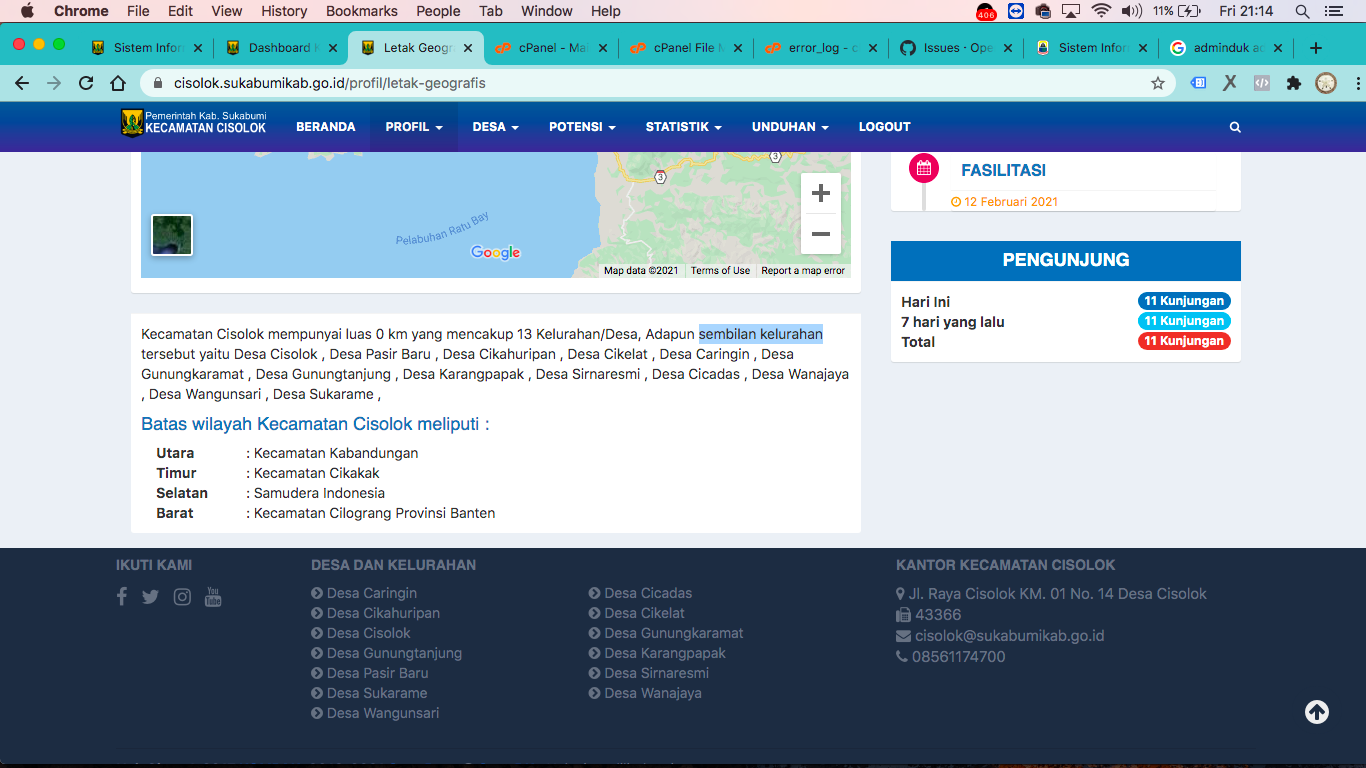Click the location pin icon near Jl. Raya Cisolok
Viewport: 1366px width, 768px height.
click(899, 593)
